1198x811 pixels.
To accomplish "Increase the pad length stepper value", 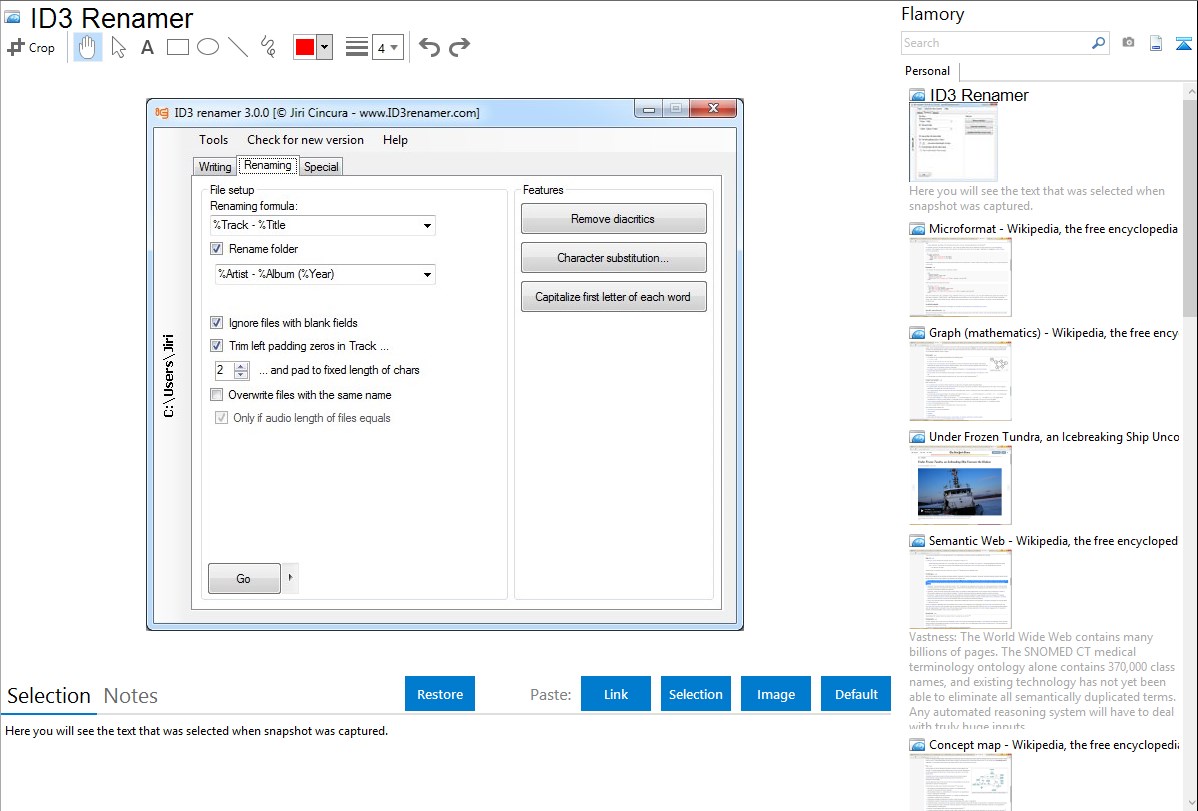I will (x=241, y=366).
